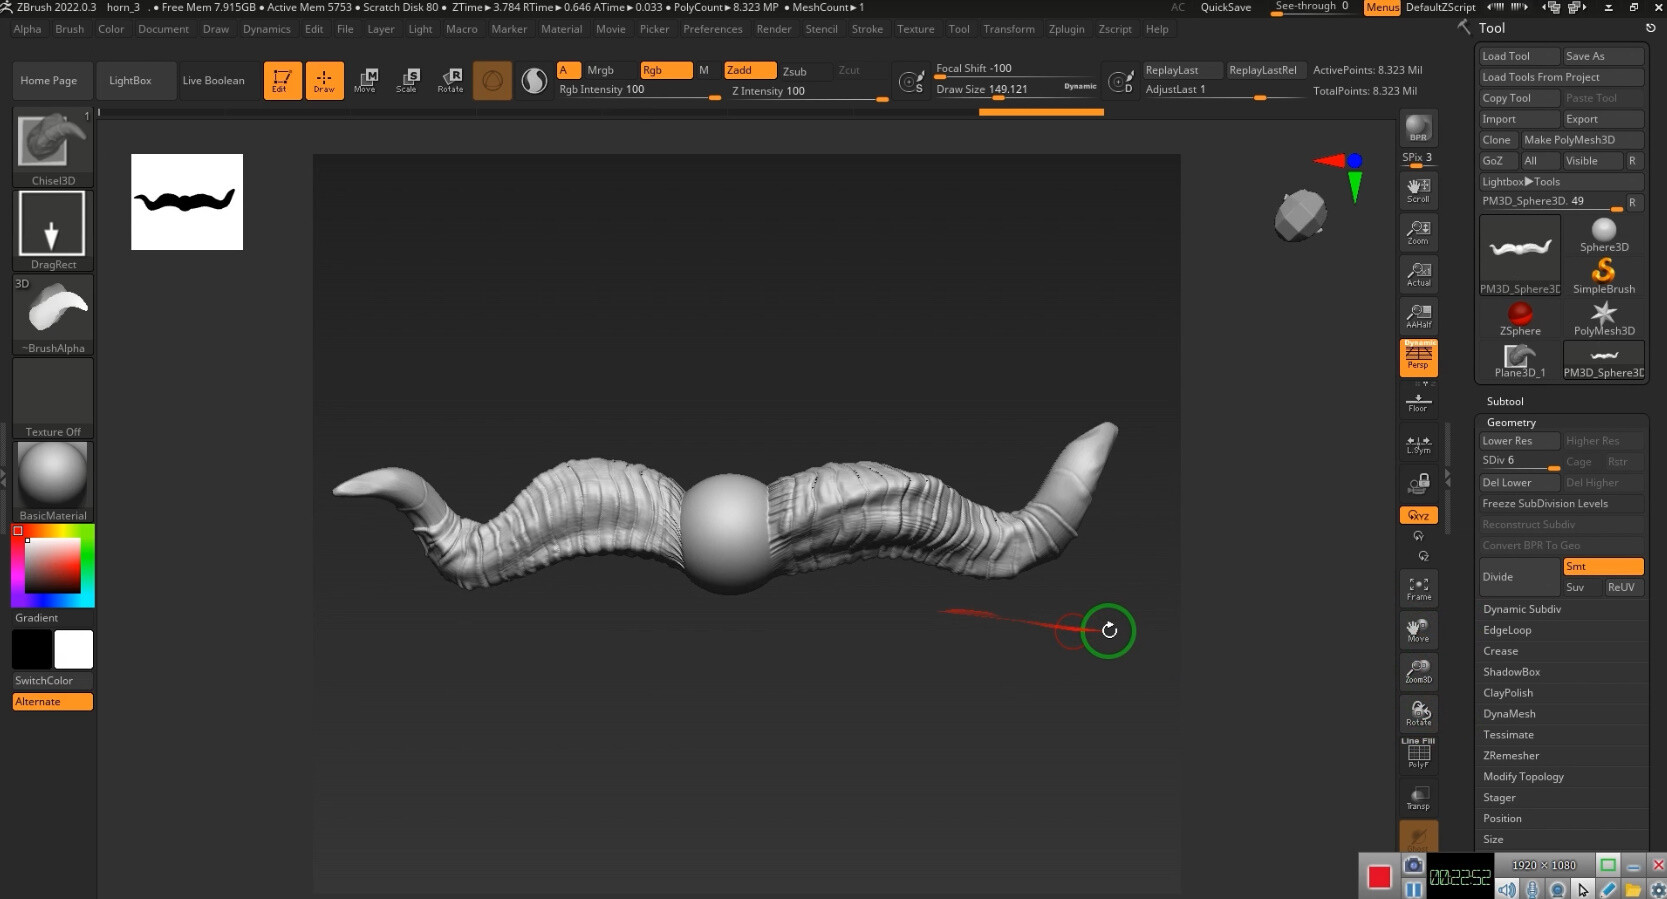Open the Document menu
1667x899 pixels.
coord(163,29)
